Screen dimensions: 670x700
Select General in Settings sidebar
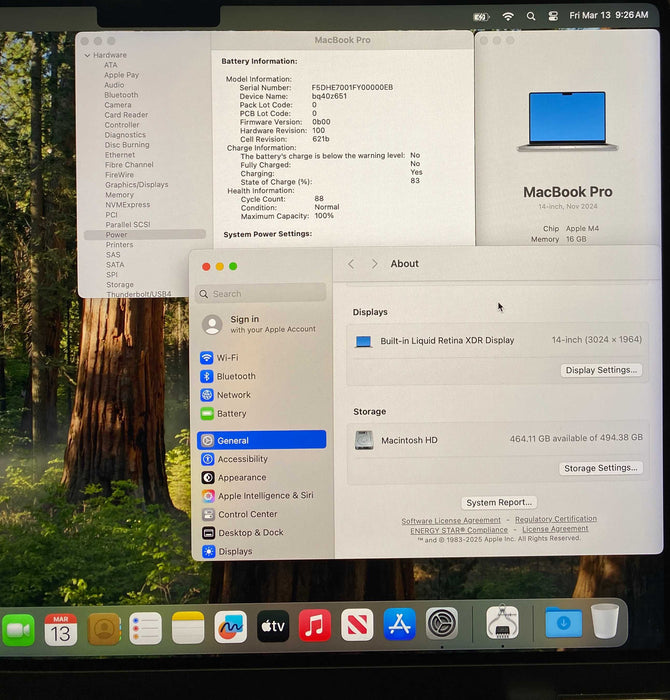click(x=262, y=440)
